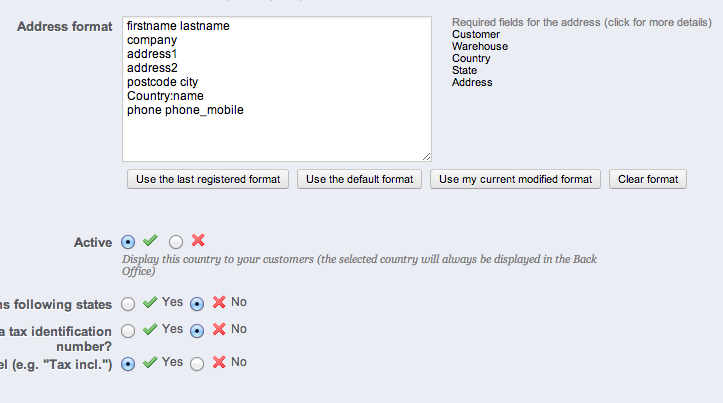The height and width of the screenshot is (403, 723).
Task: Select Yes radio for following states
Action: point(127,303)
